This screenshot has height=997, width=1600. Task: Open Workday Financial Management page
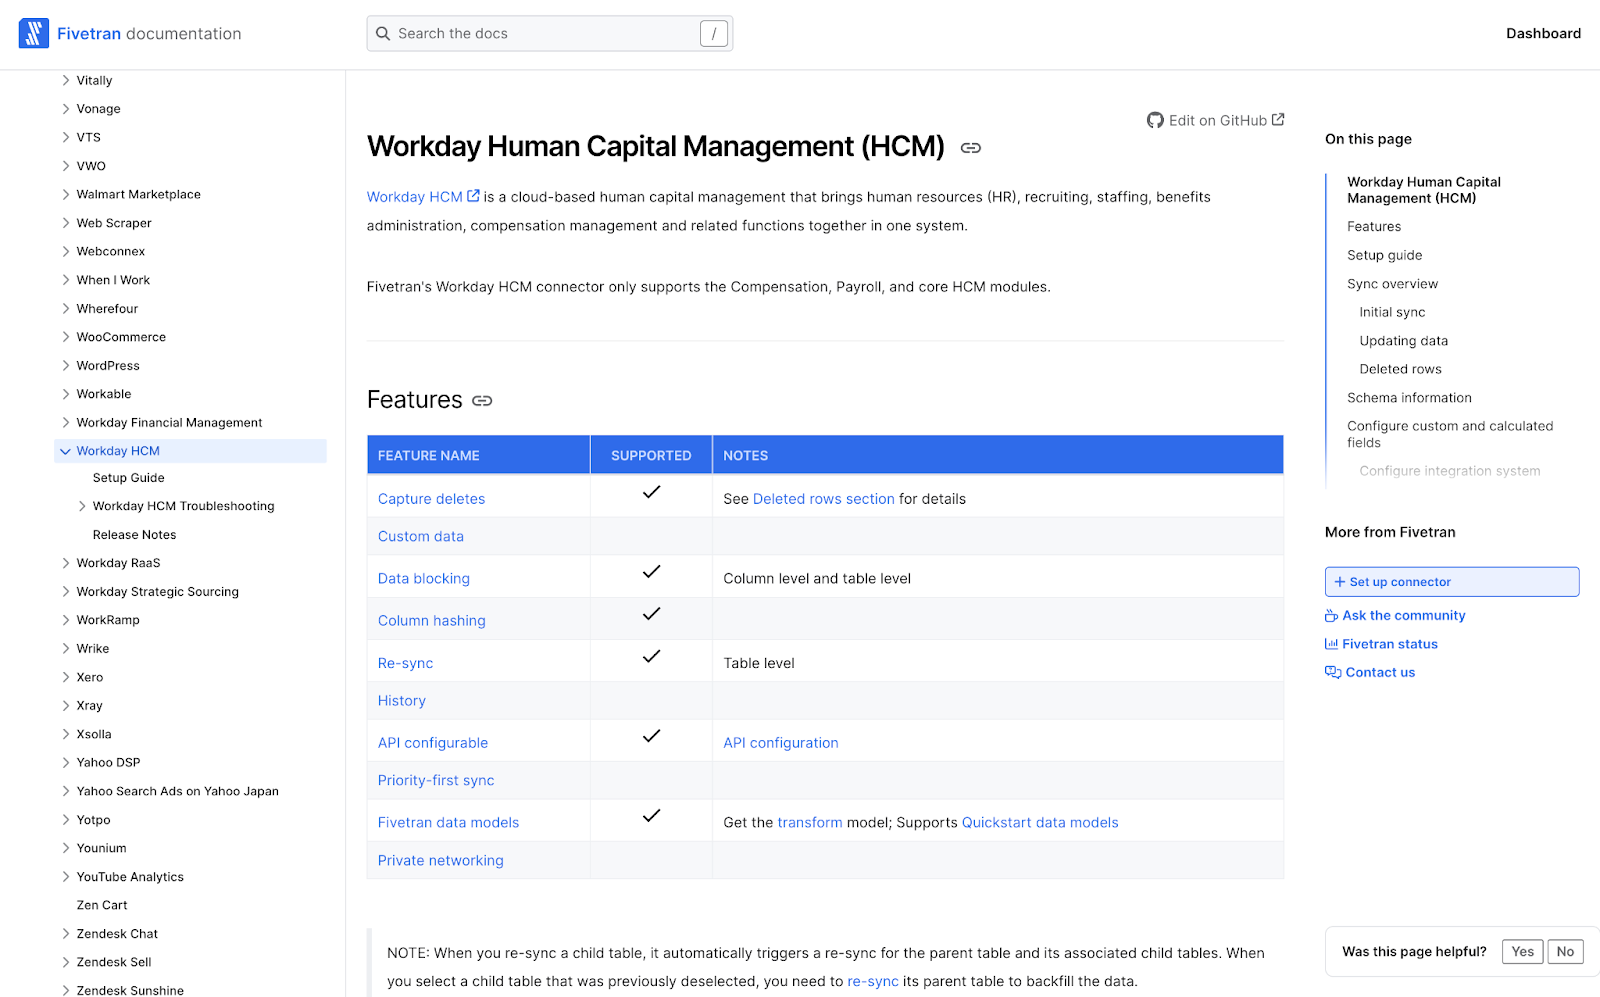point(169,423)
